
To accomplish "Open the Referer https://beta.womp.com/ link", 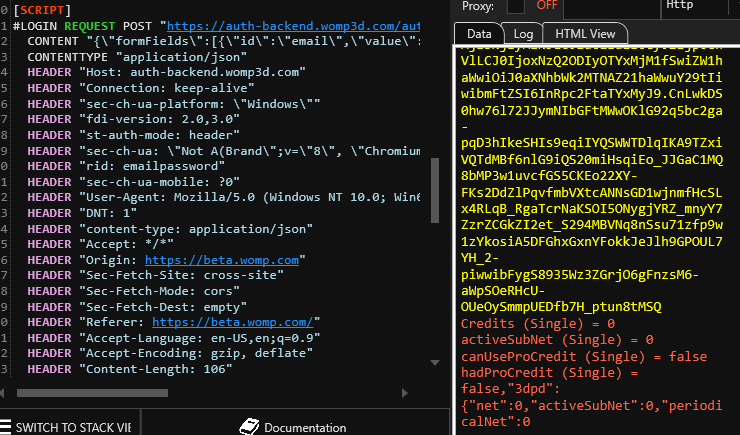I will pyautogui.click(x=233, y=322).
